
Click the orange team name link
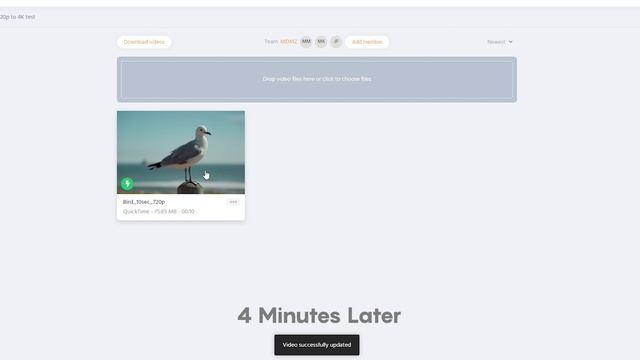[289, 42]
